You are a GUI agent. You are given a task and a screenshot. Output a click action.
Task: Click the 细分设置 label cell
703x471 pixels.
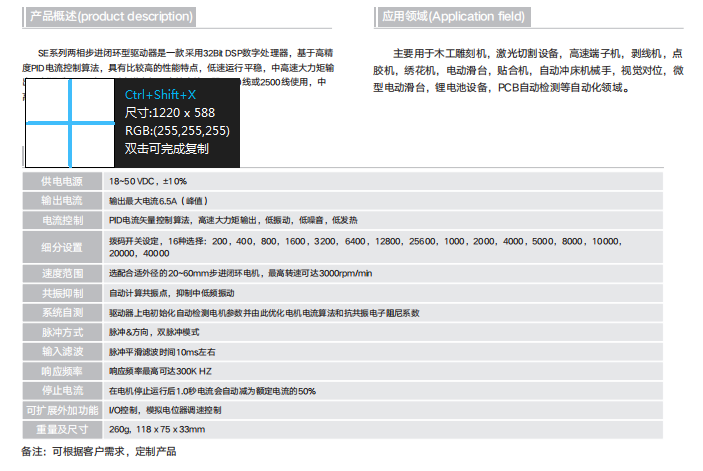coord(62,247)
